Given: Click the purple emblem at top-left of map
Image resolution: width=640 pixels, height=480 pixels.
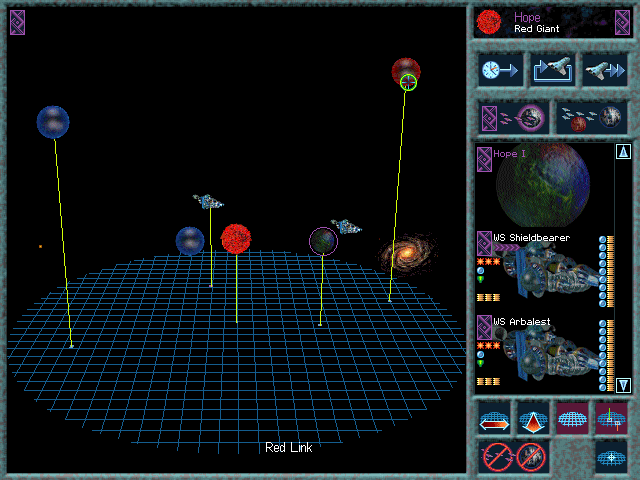Looking at the screenshot, I should tap(17, 22).
